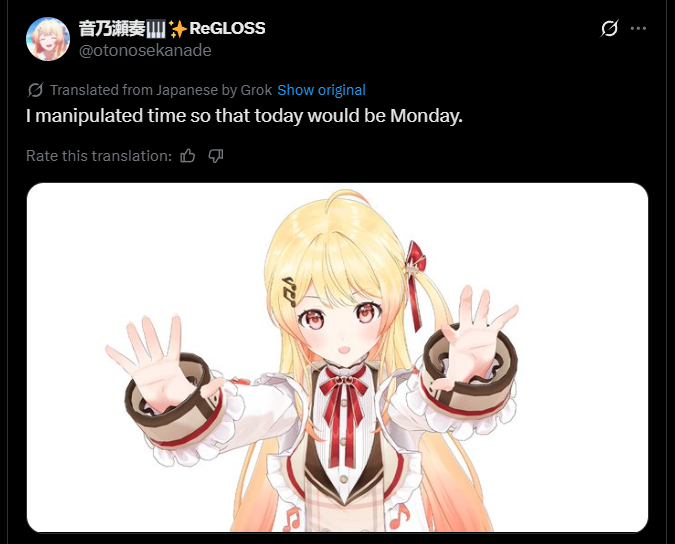Click the ReGLOSS text in display name
Image resolution: width=675 pixels, height=544 pixels.
click(227, 28)
